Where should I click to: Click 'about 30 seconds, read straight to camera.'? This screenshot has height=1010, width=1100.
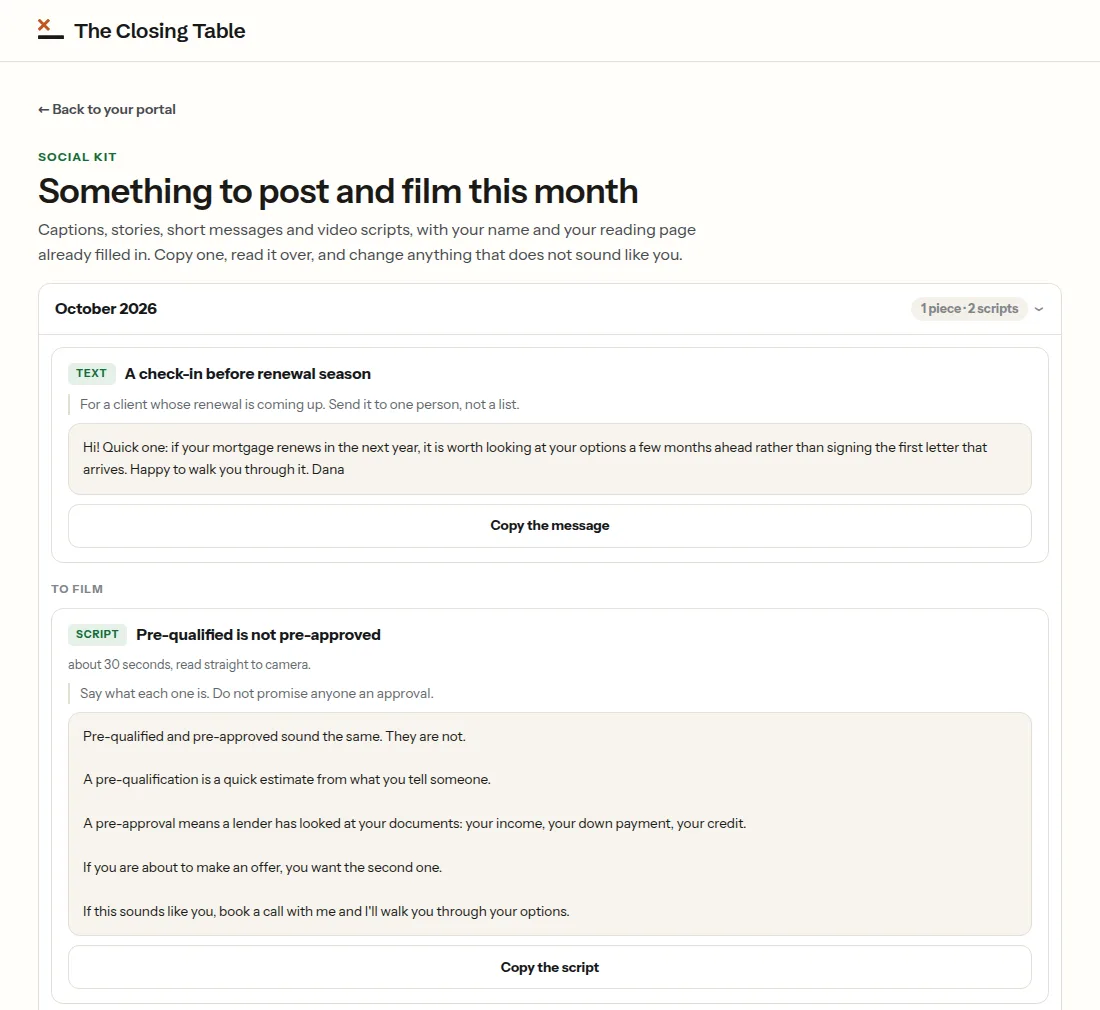(x=189, y=664)
